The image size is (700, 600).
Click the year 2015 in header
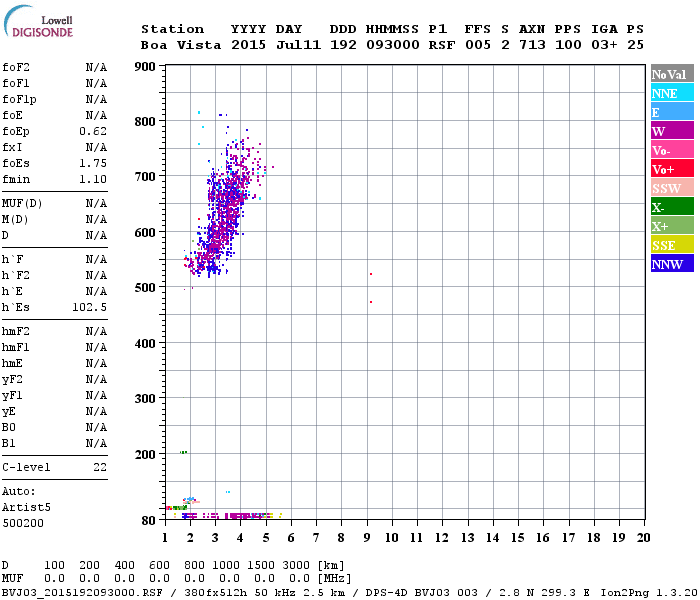pyautogui.click(x=248, y=45)
